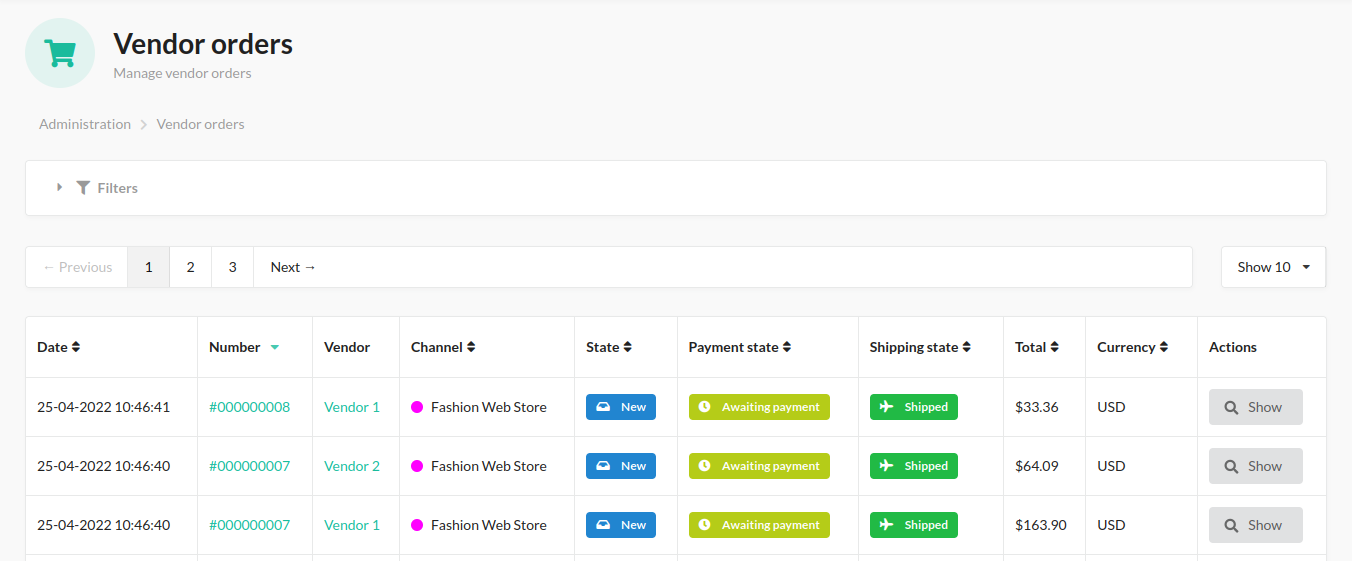Click Next pagination link
The height and width of the screenshot is (561, 1352).
click(293, 267)
